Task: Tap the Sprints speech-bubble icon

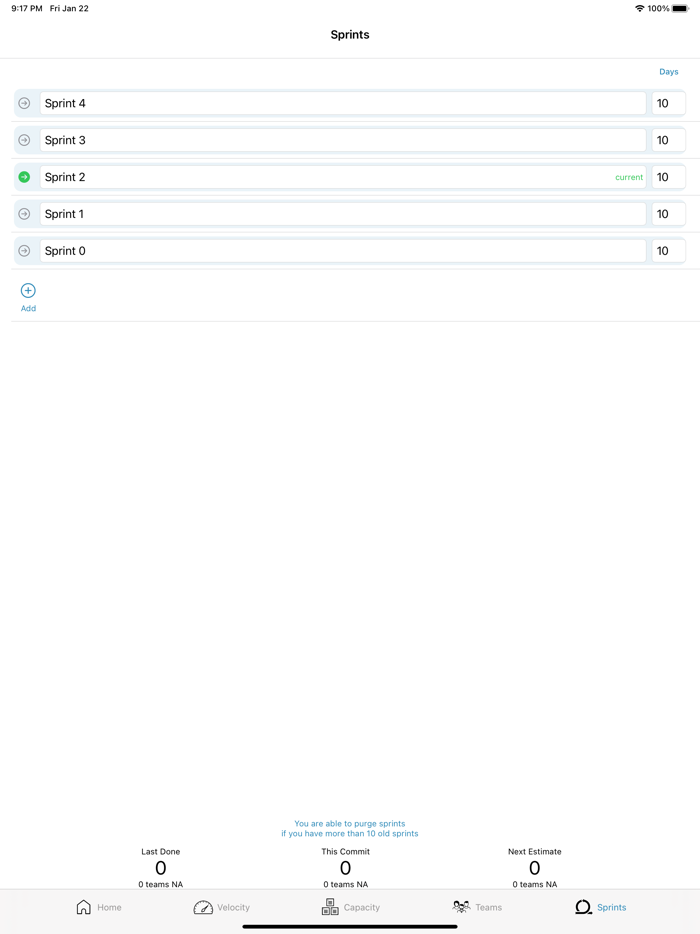Action: 583,907
